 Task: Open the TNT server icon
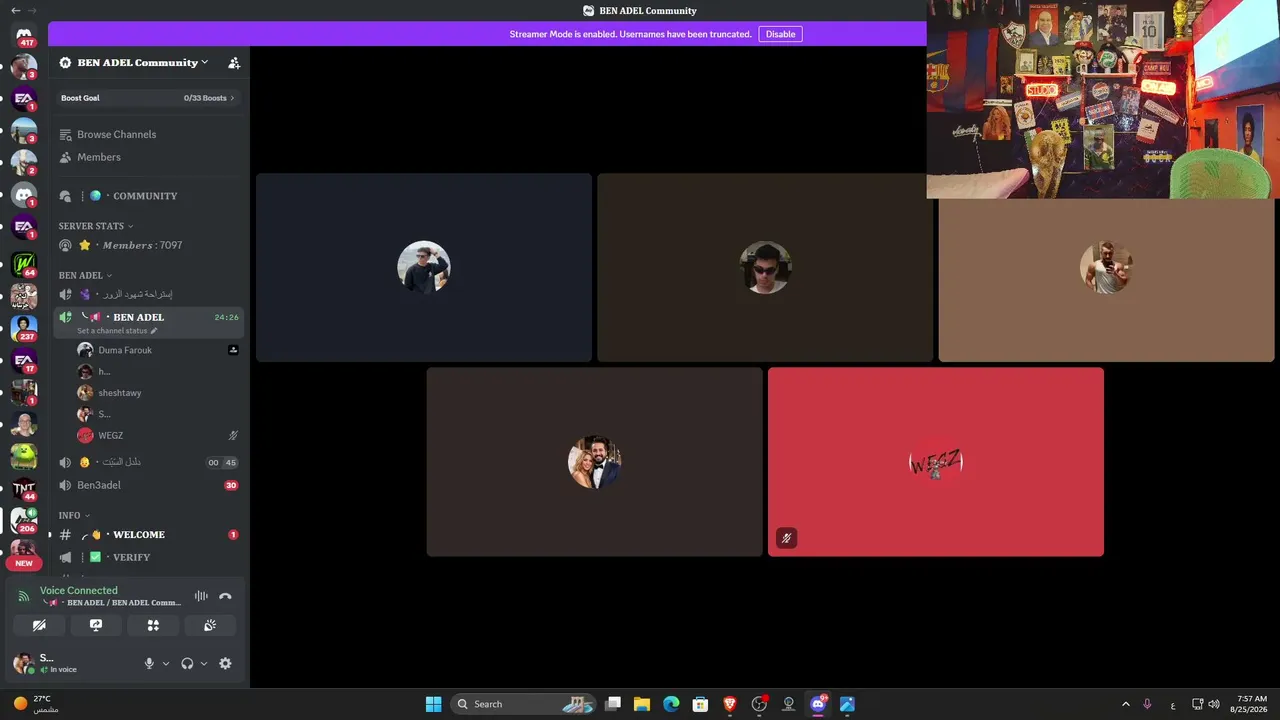click(24, 489)
